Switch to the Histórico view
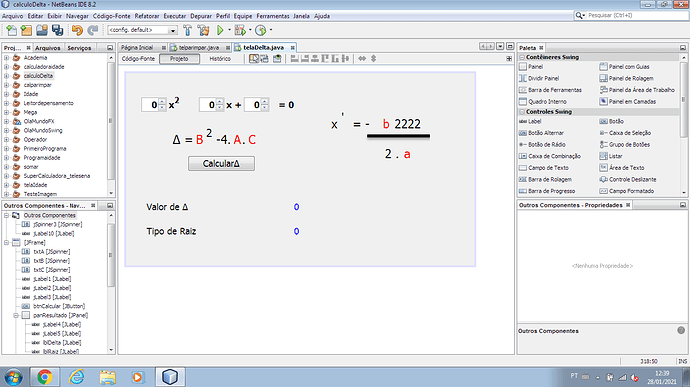The width and height of the screenshot is (690, 387). [220, 59]
